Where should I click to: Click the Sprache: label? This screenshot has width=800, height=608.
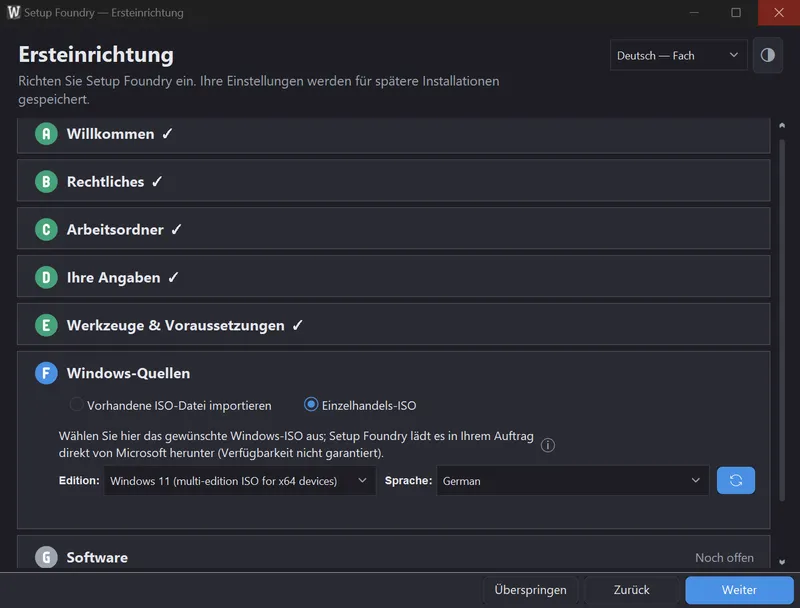point(408,480)
